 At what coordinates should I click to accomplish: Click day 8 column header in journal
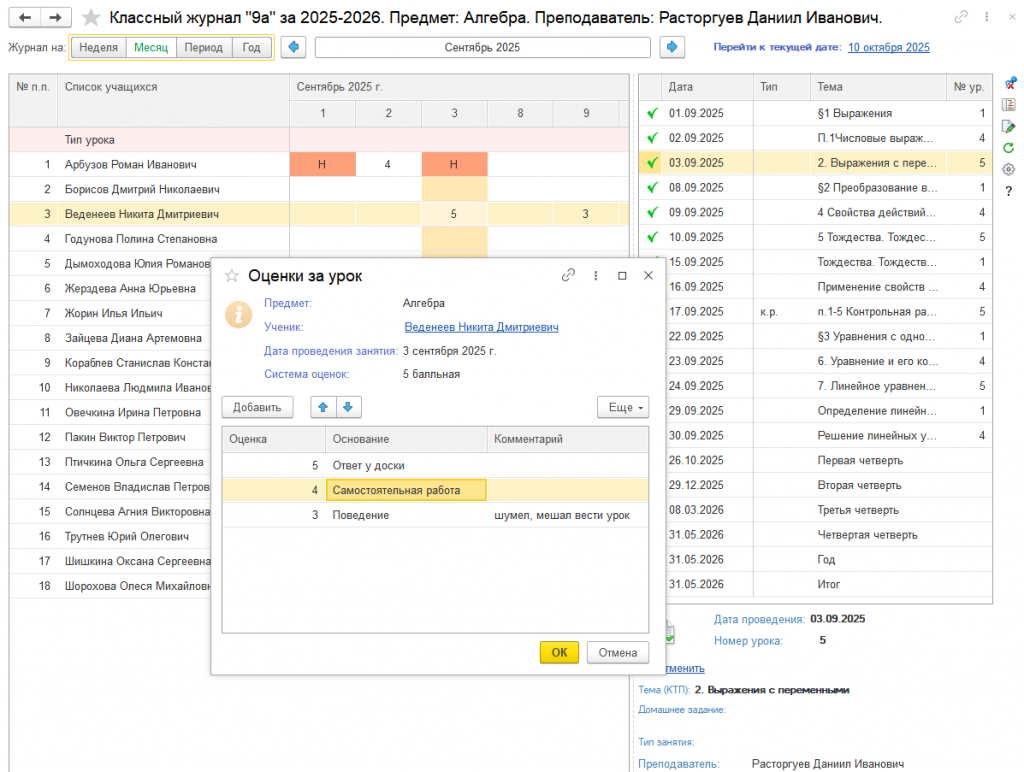(520, 113)
